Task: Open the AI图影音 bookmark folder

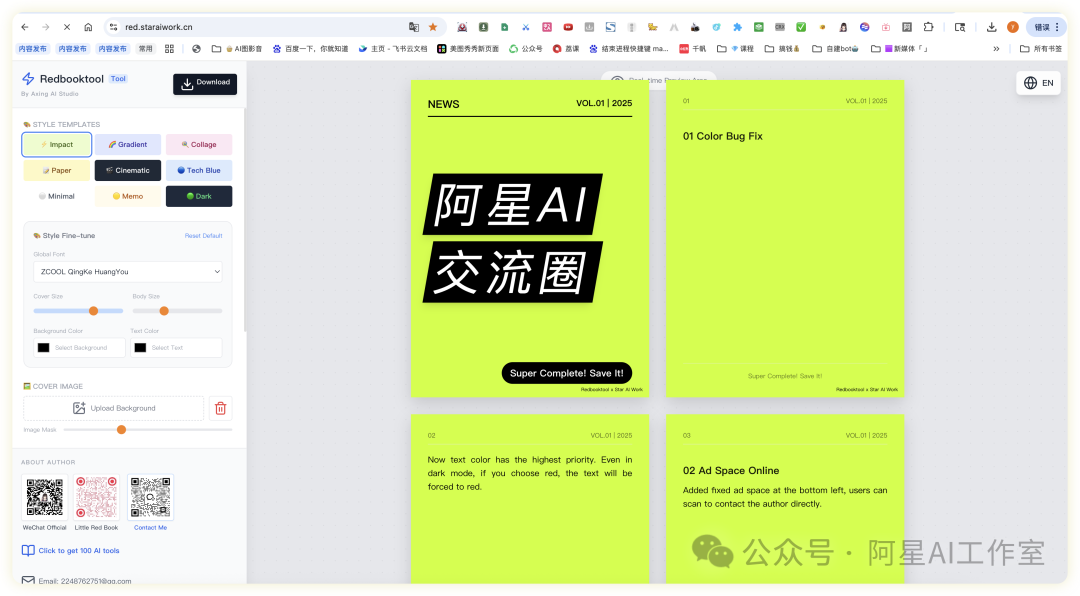Action: (237, 49)
